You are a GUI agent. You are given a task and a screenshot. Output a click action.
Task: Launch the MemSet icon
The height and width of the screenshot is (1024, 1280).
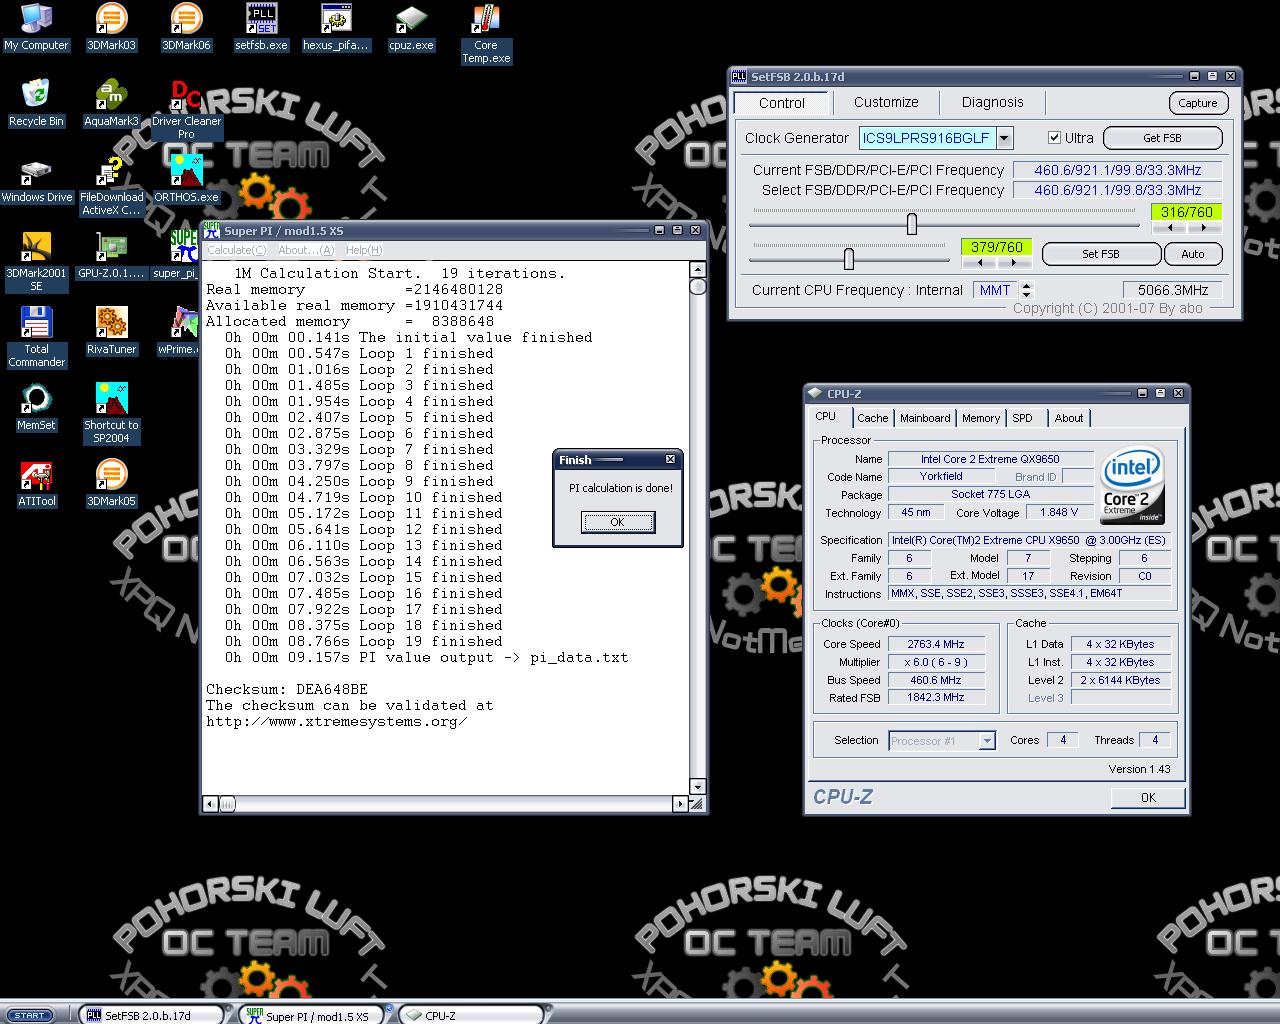36,408
